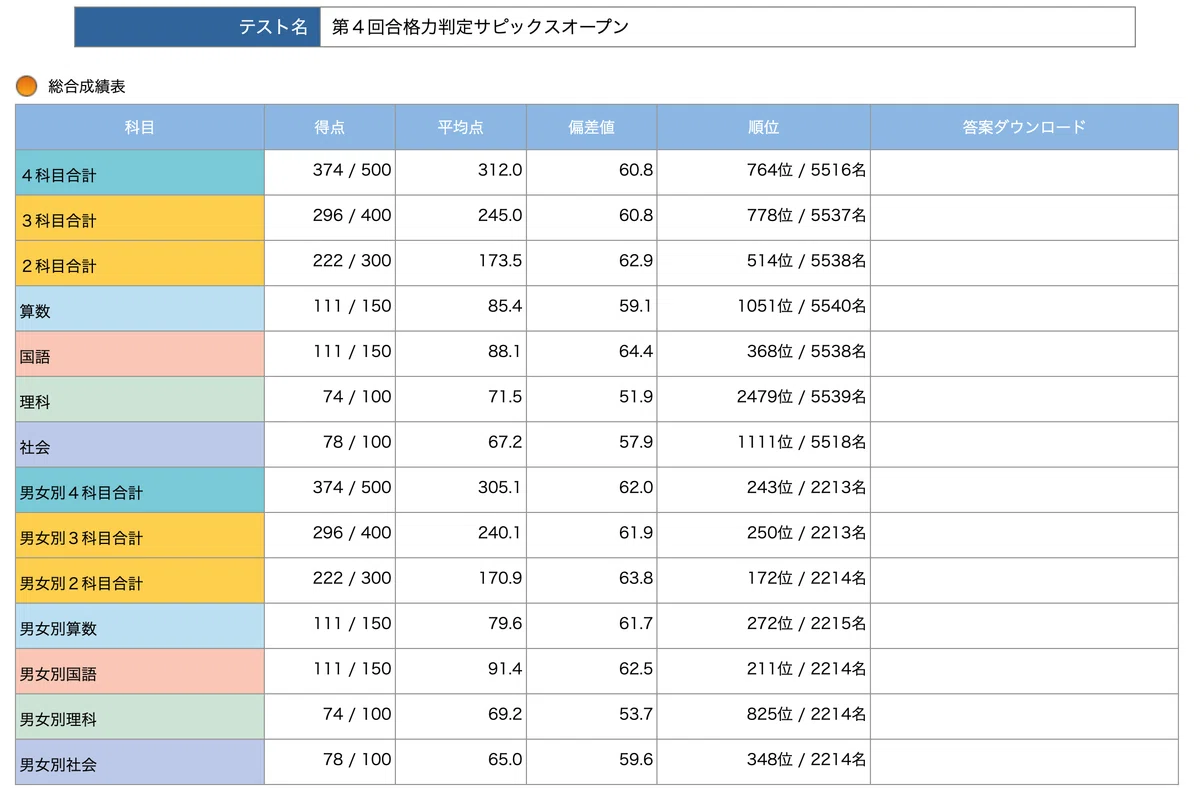Click the 答案ダウンロード column header

click(1024, 127)
